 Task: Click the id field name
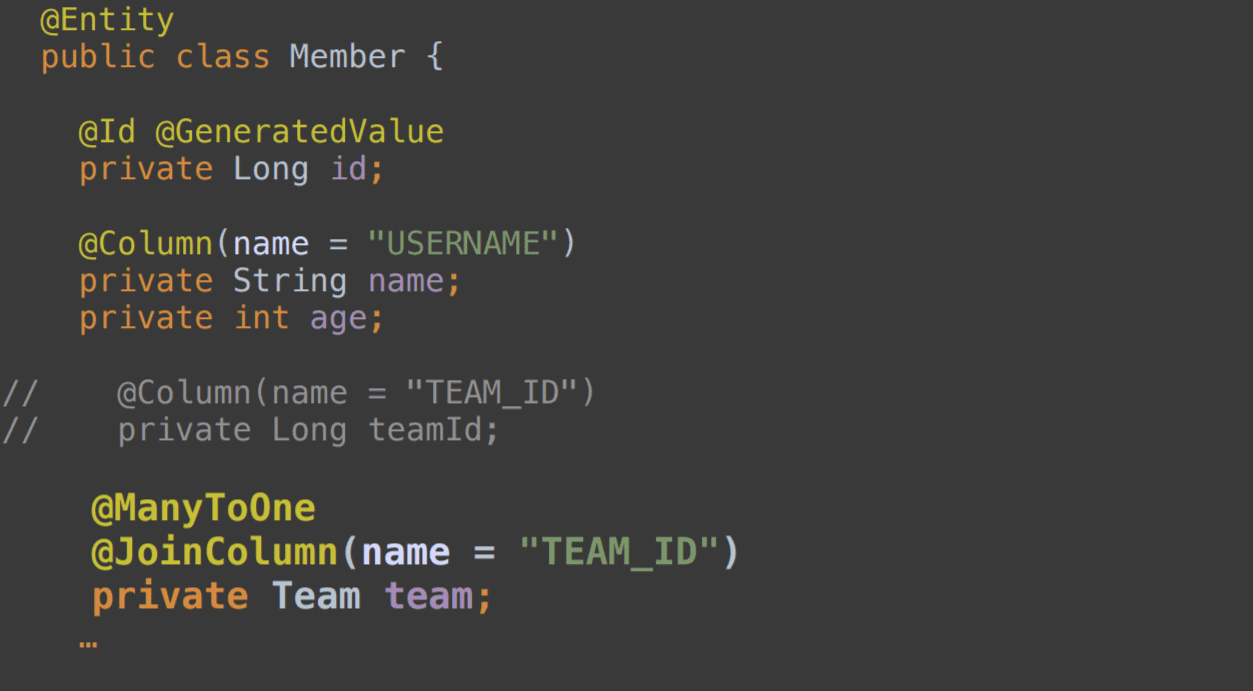tap(349, 169)
